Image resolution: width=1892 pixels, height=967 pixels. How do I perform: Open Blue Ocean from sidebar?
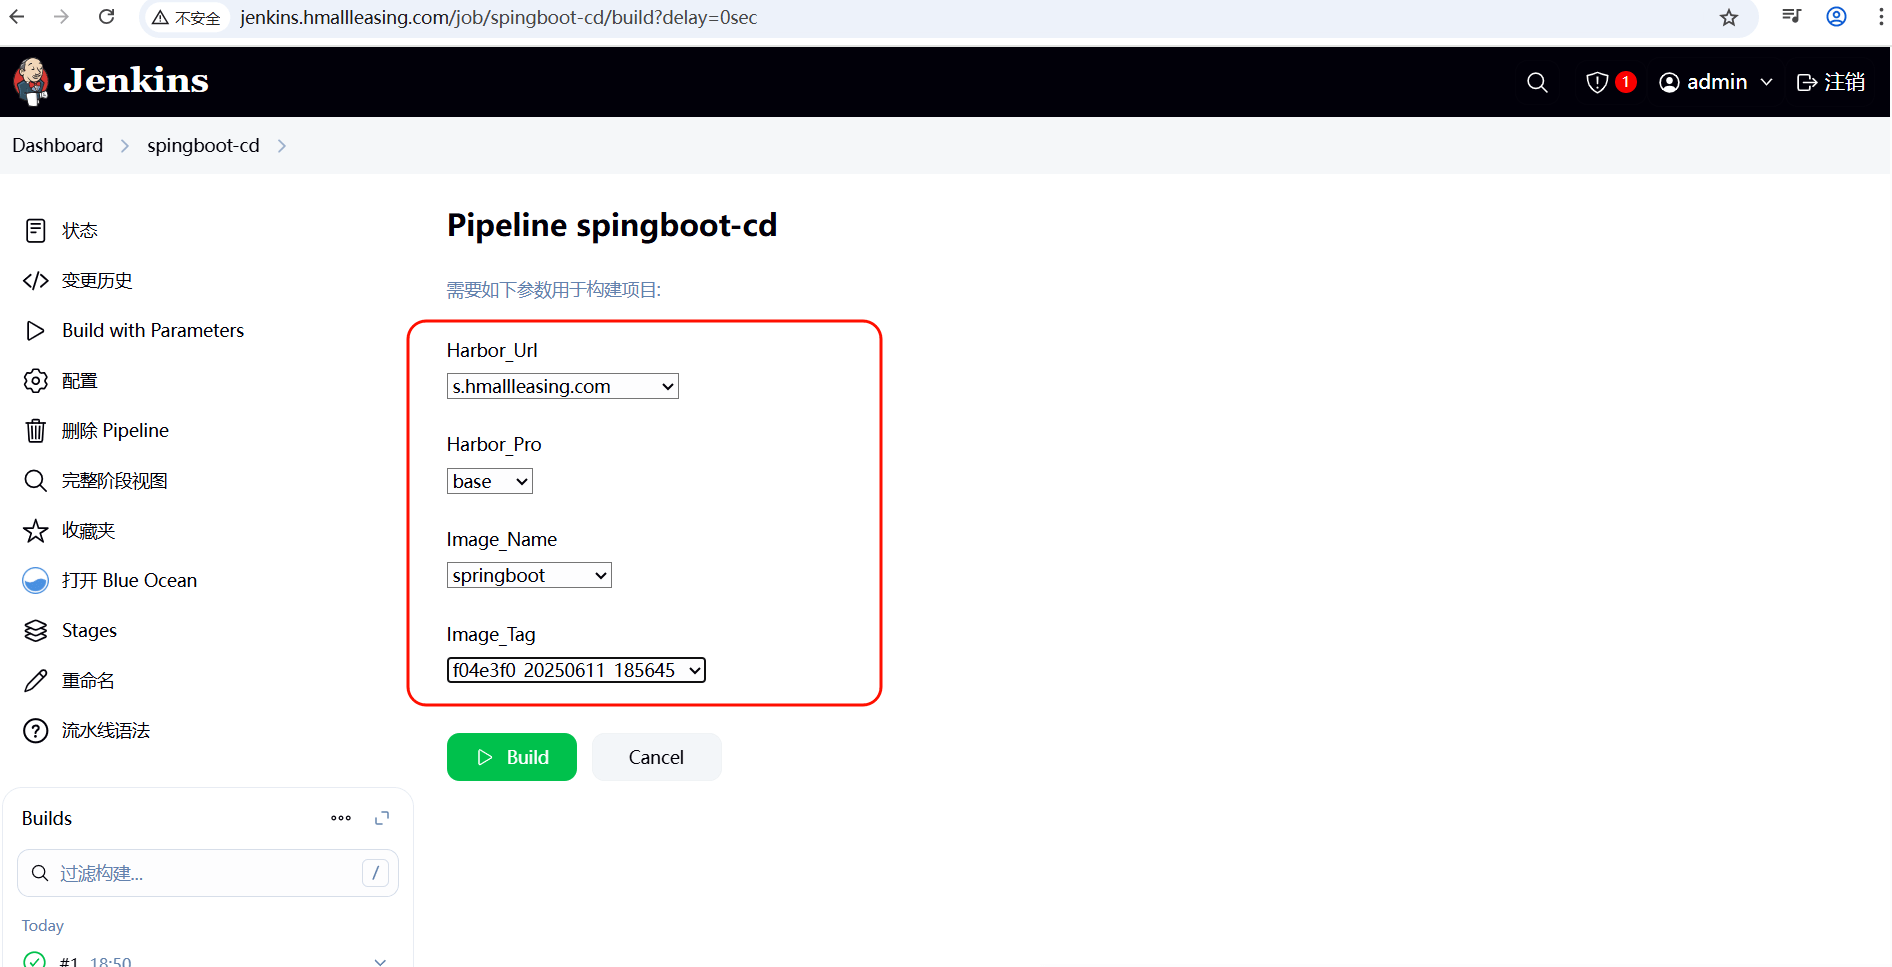(x=129, y=580)
